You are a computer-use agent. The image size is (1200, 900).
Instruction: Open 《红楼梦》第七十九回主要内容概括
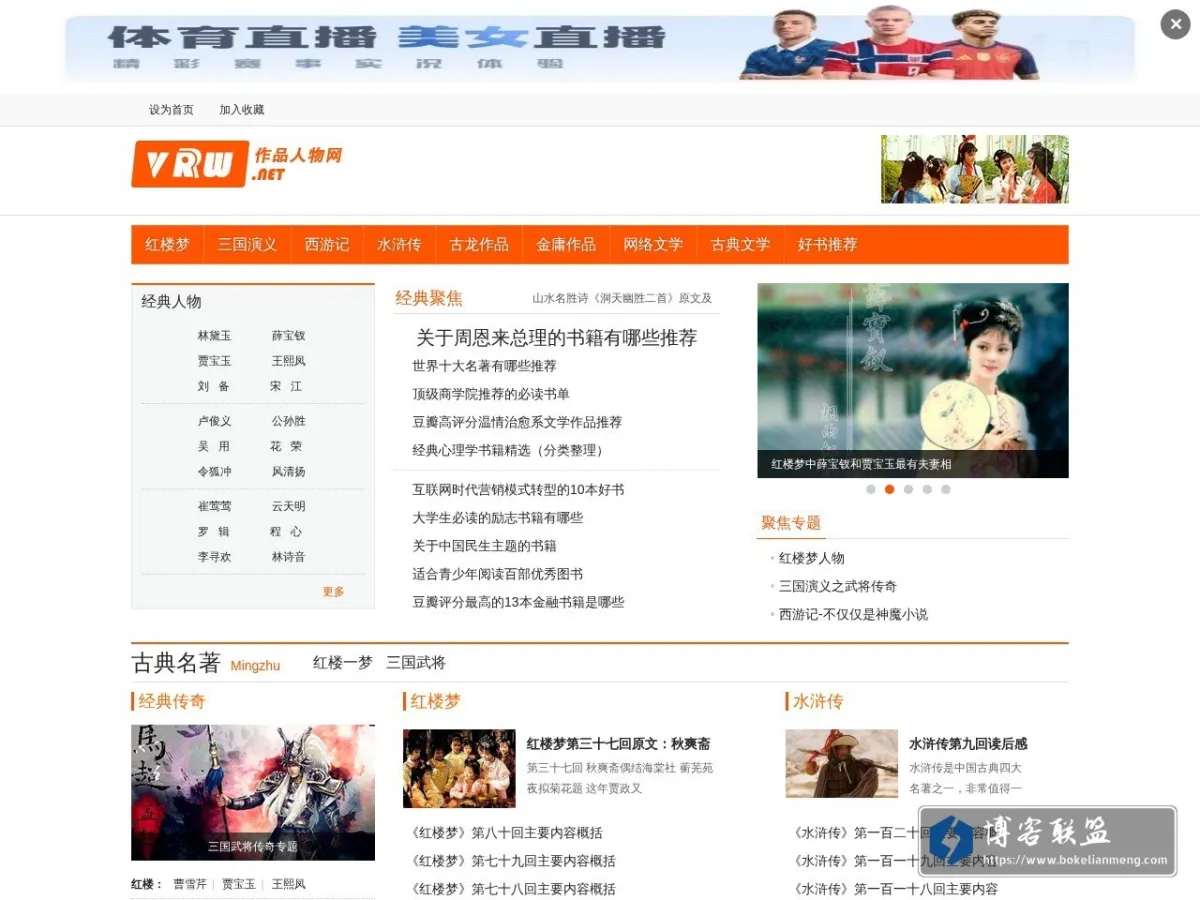(513, 861)
